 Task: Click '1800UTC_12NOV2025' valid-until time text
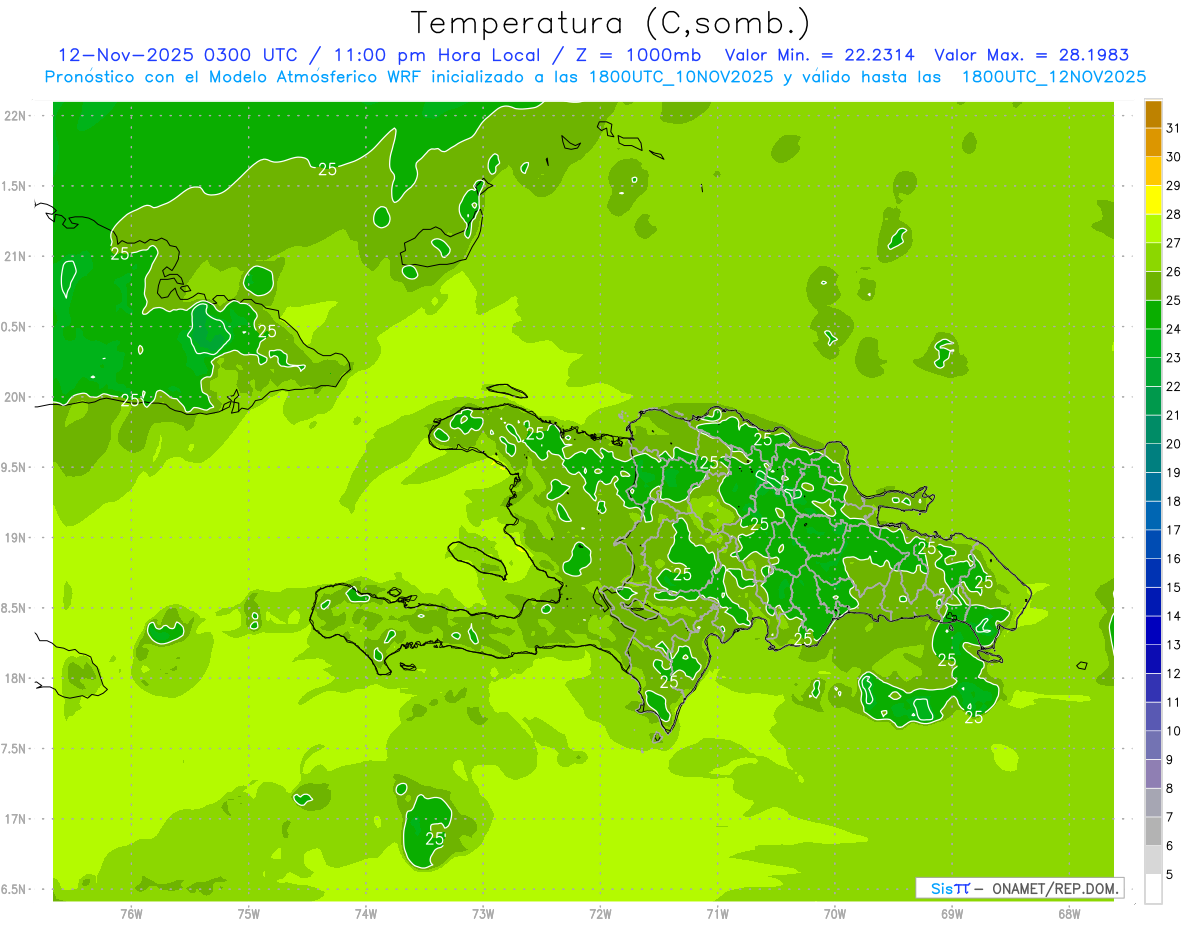[x=1053, y=77]
